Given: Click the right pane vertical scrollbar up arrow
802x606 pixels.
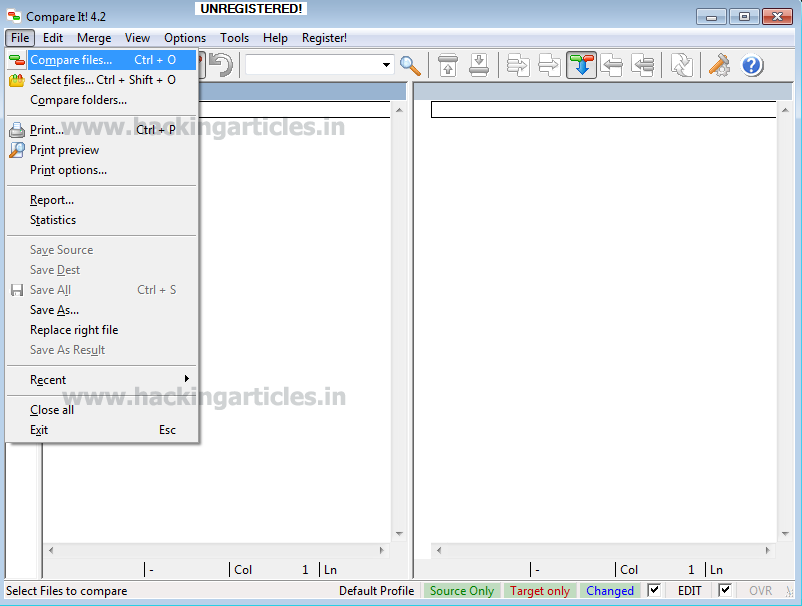Looking at the screenshot, I should point(785,110).
